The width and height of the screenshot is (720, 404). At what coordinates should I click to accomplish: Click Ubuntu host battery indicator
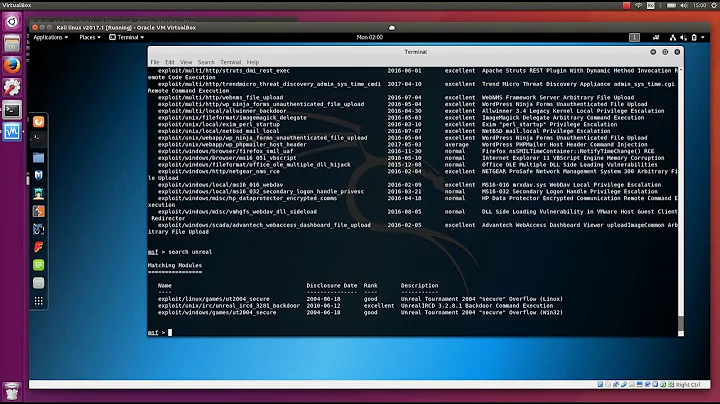point(671,6)
